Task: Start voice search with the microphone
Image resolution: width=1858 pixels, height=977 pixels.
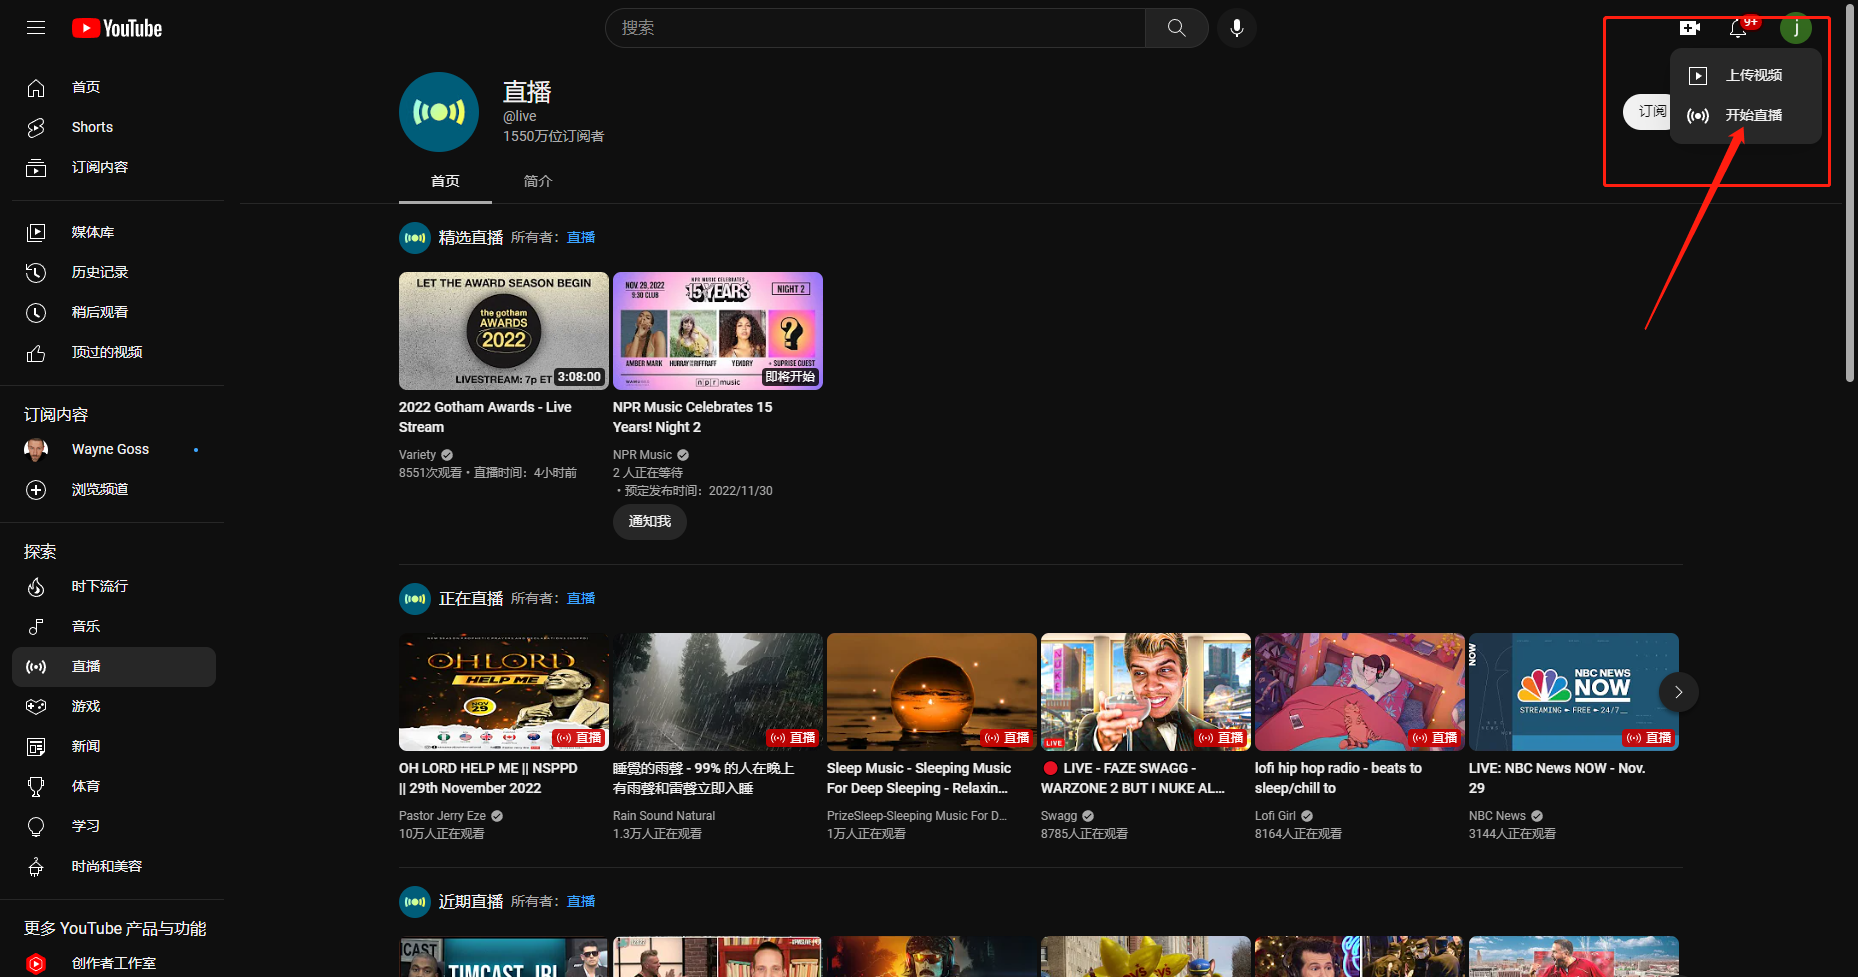Action: [x=1237, y=28]
